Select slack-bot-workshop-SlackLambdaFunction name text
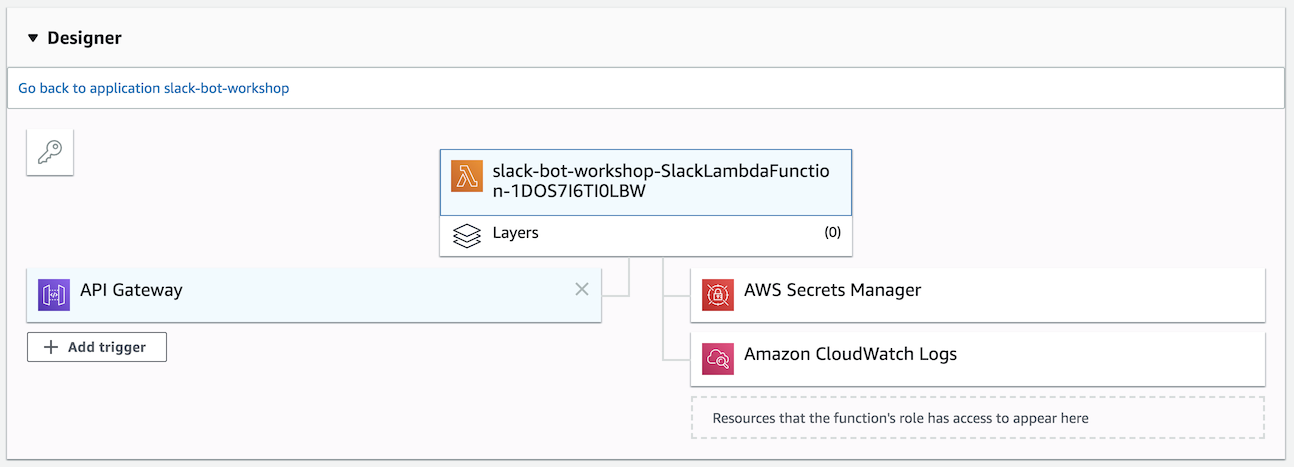The image size is (1294, 467). click(x=660, y=180)
